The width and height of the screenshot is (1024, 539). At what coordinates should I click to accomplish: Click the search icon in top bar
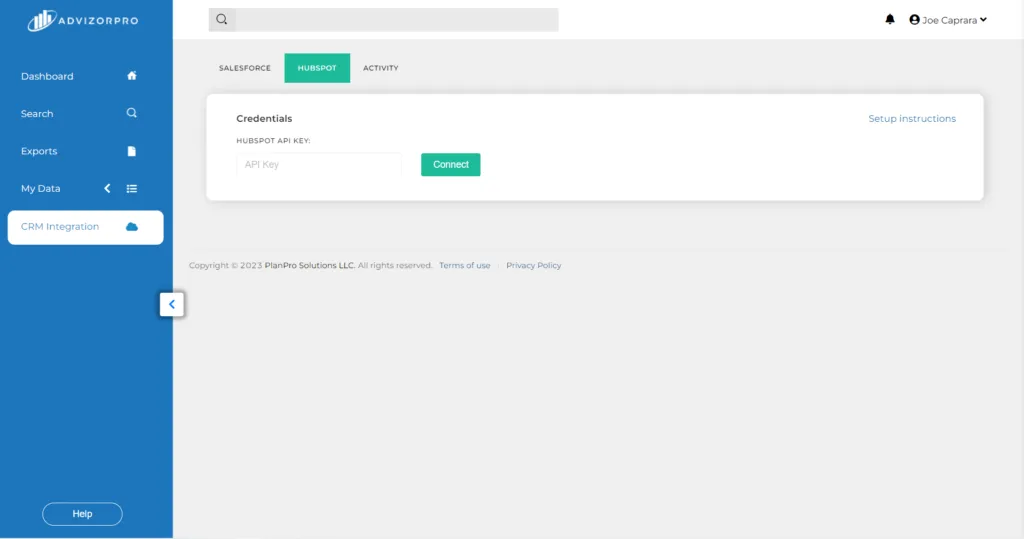(x=222, y=20)
